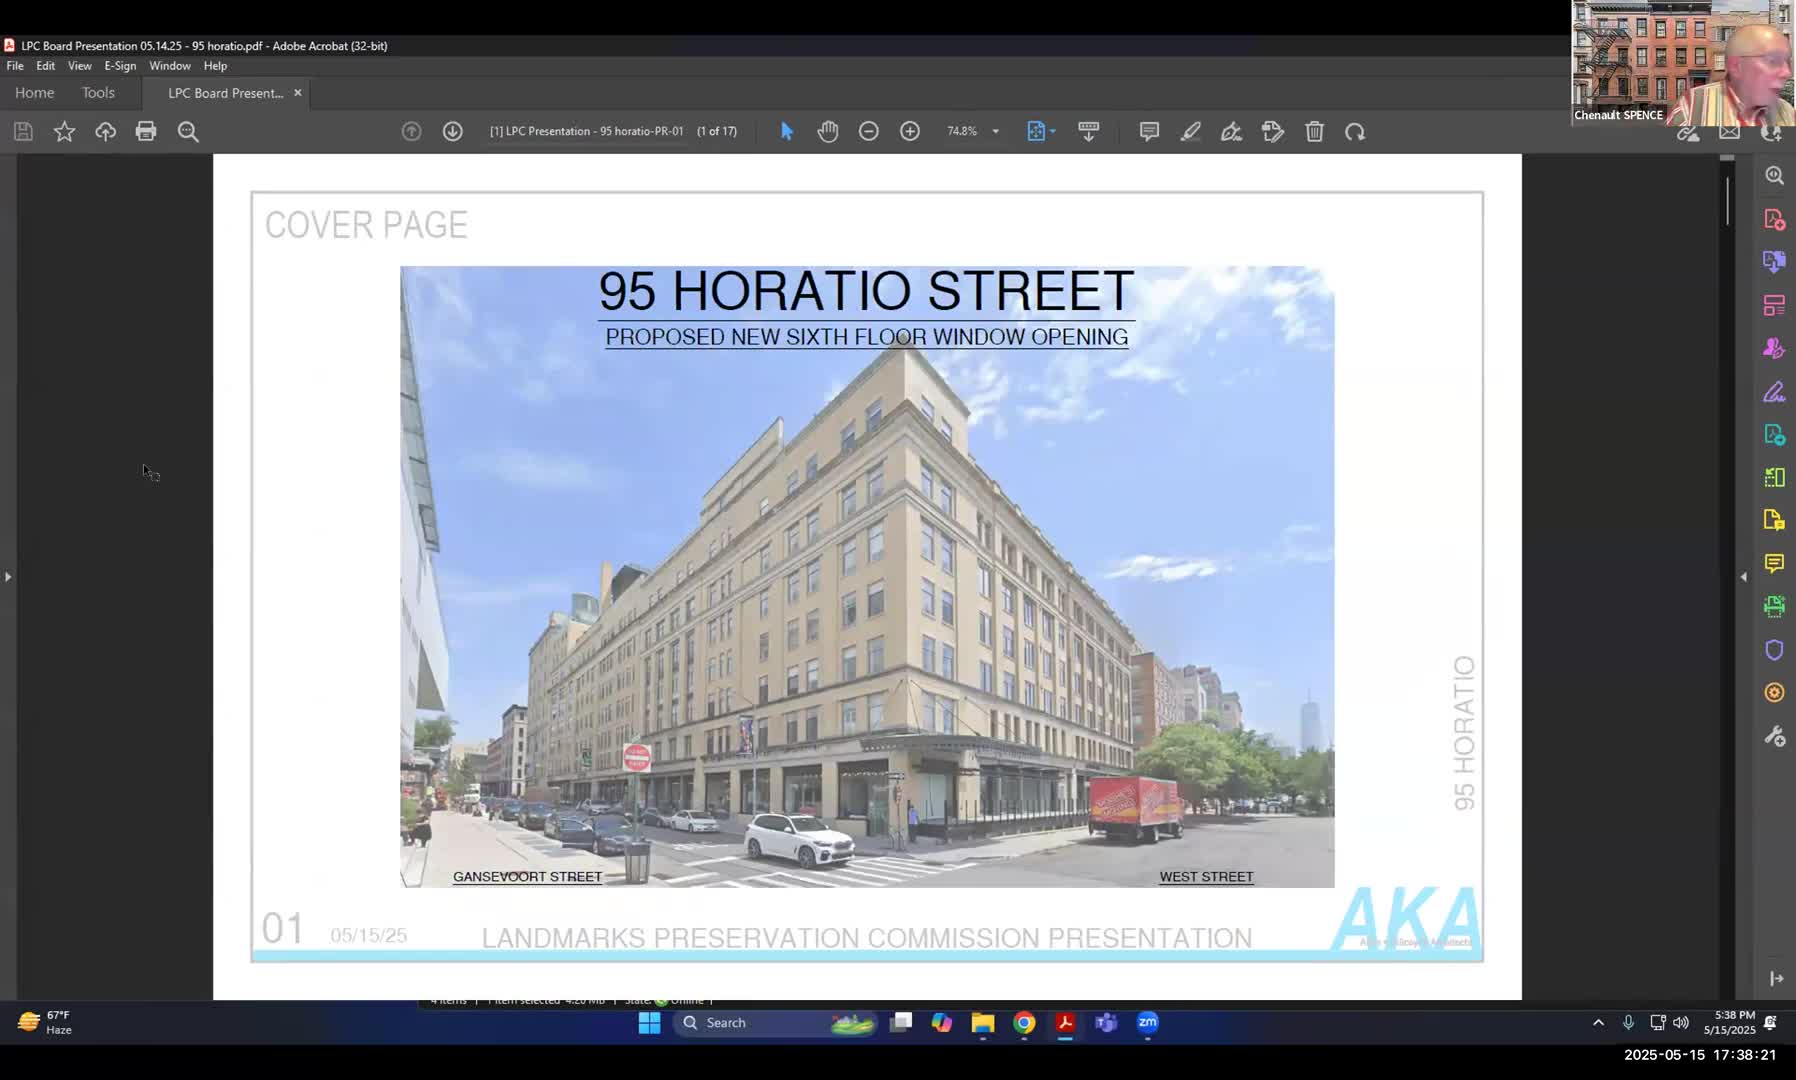Delete with the trash can icon

coord(1314,131)
